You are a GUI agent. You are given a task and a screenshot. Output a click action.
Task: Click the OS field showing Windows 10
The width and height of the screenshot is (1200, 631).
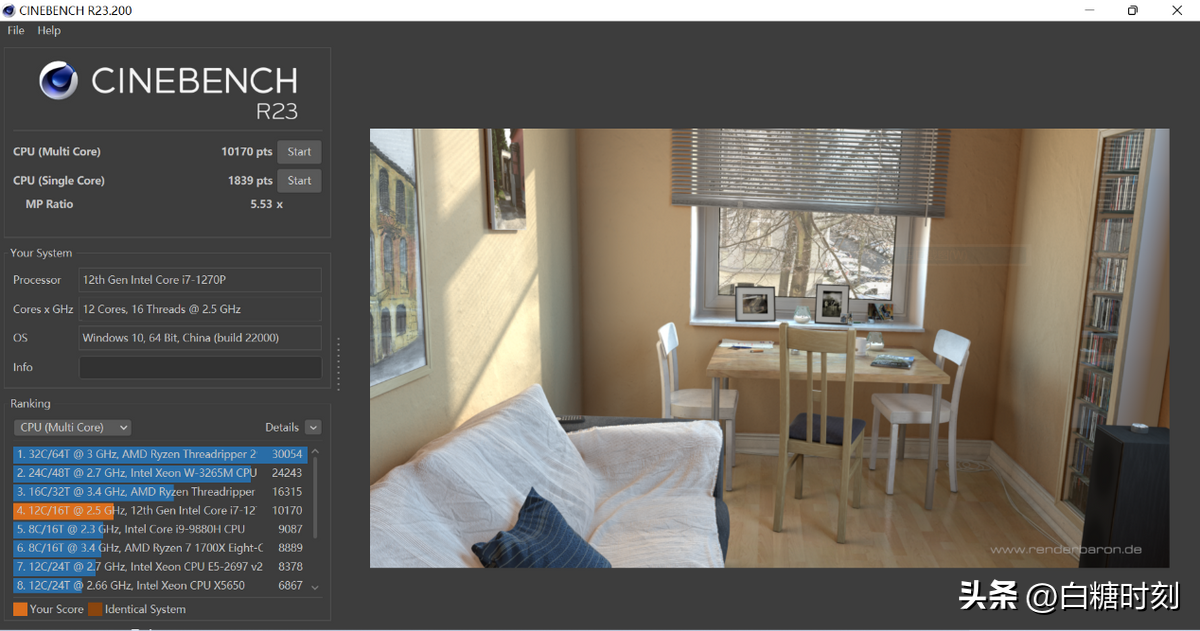pyautogui.click(x=200, y=338)
